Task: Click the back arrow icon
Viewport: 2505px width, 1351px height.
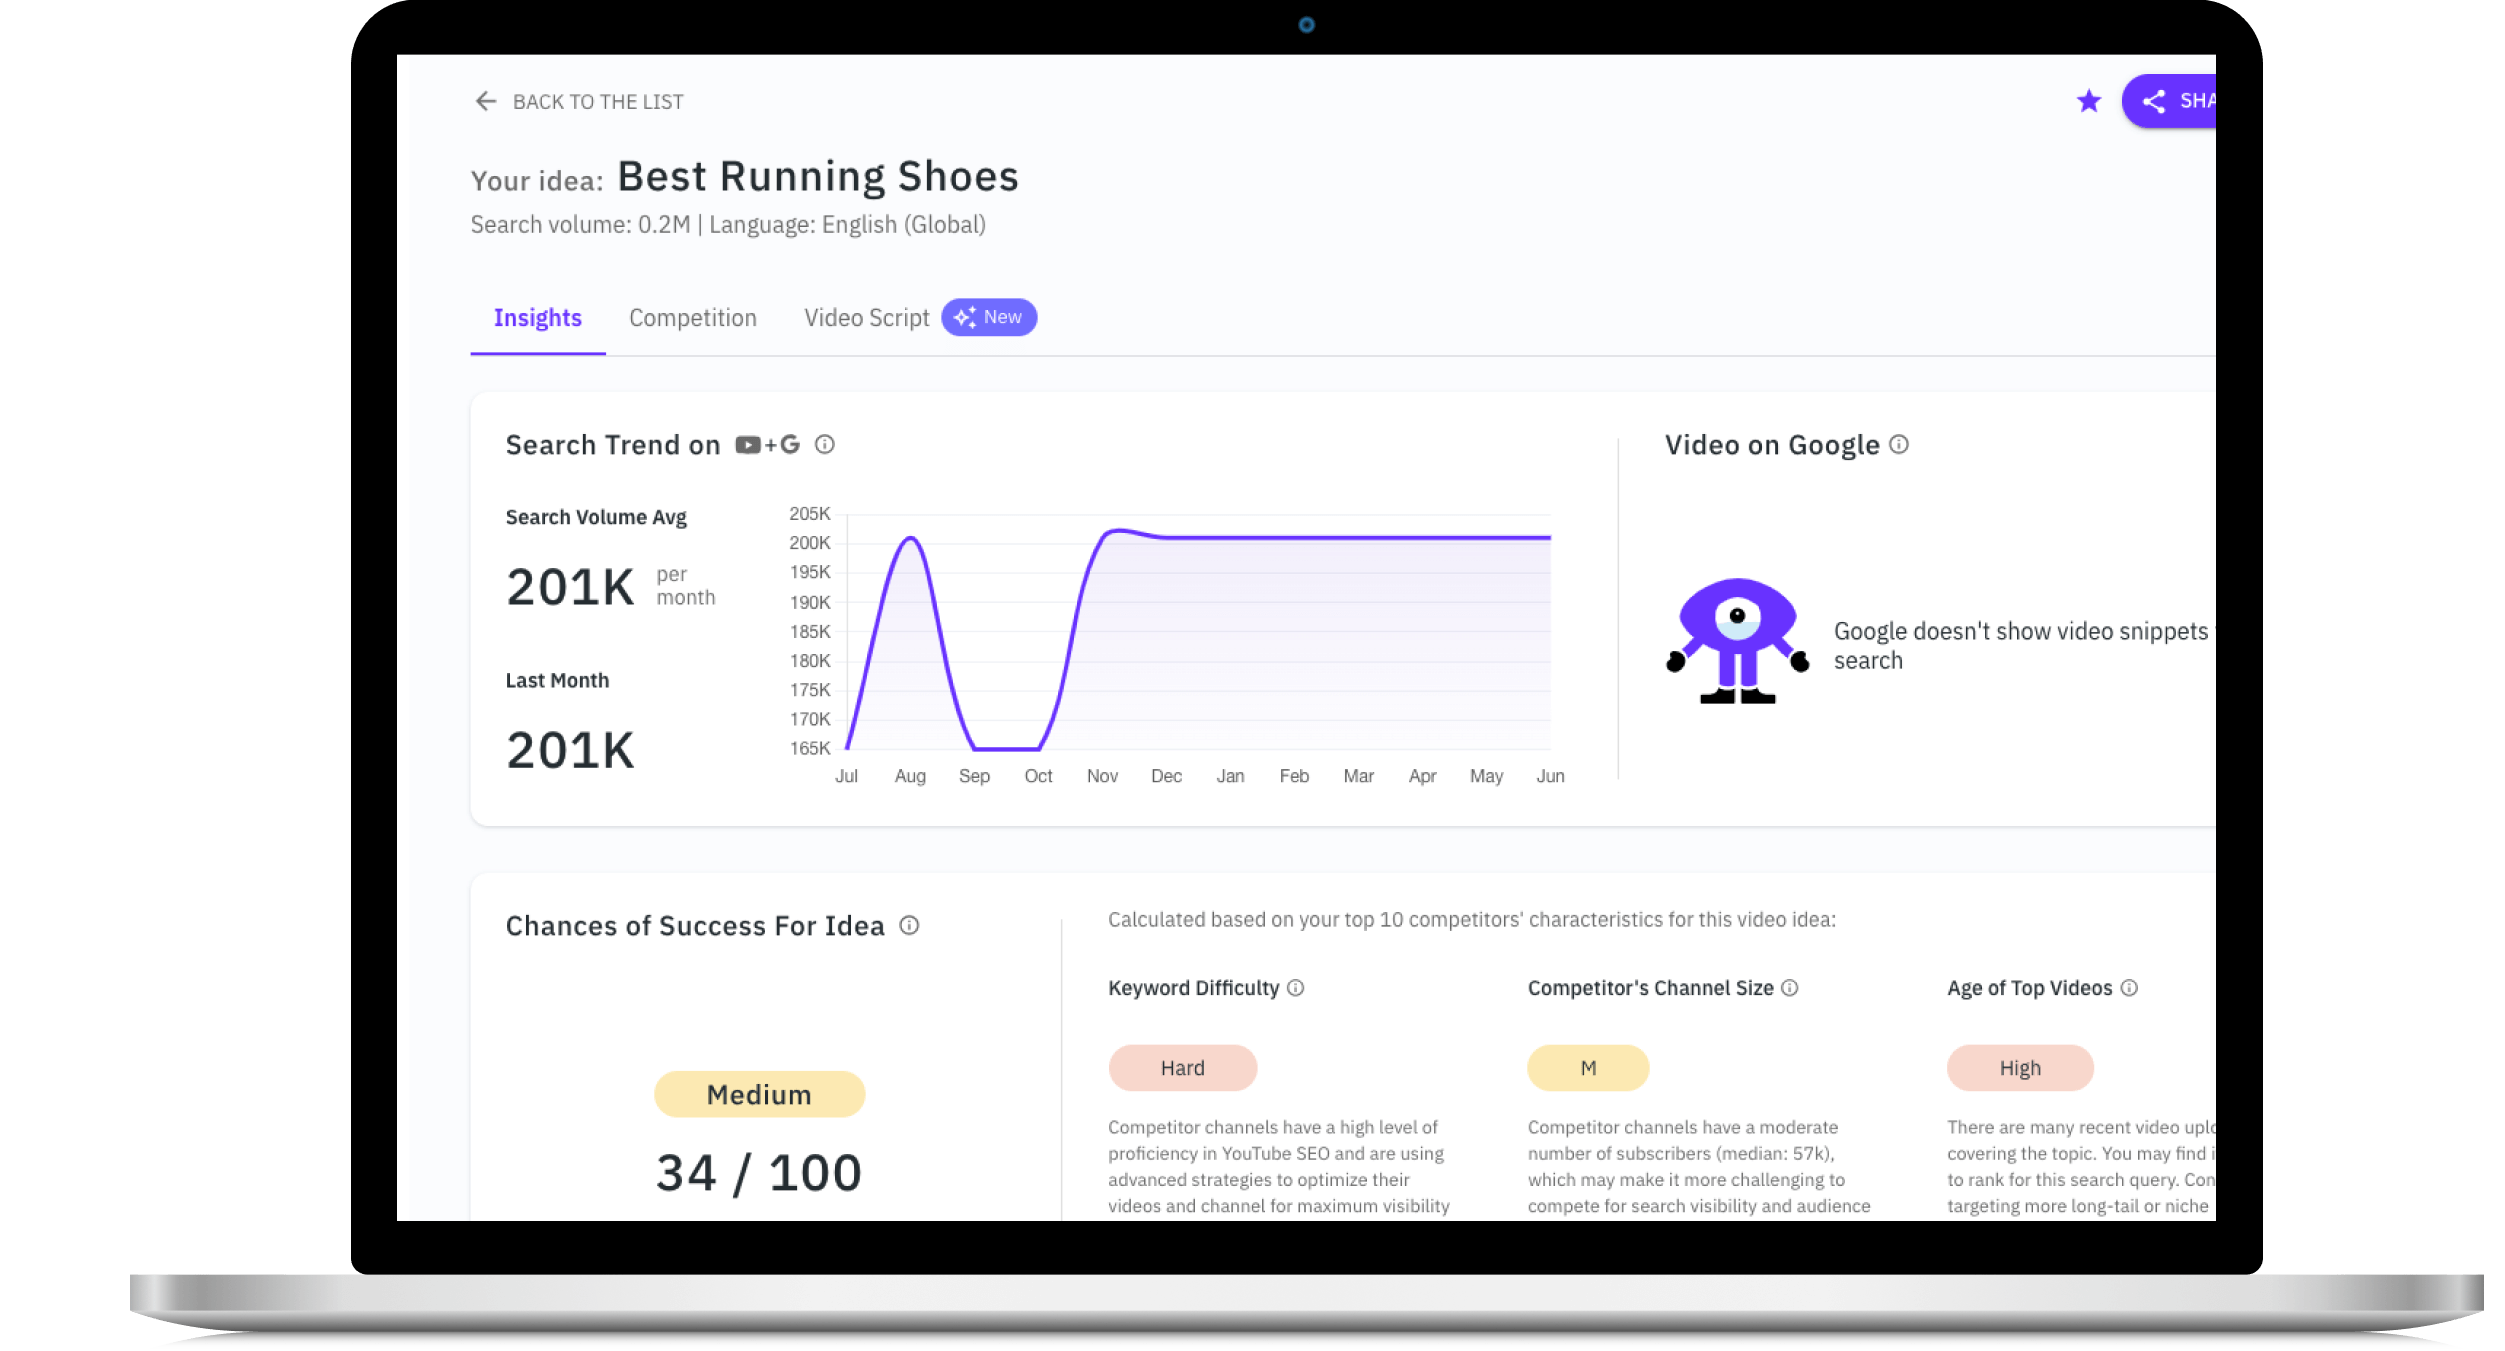Action: [x=484, y=101]
